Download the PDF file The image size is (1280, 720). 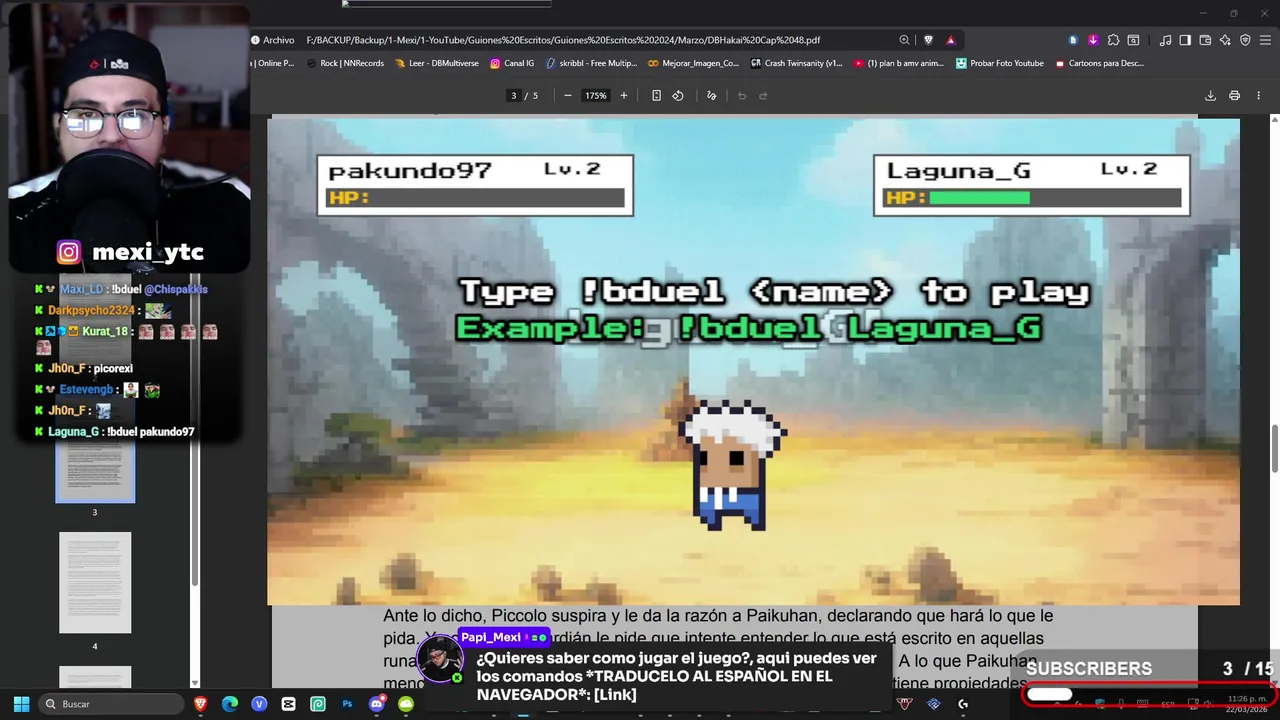pos(1210,96)
